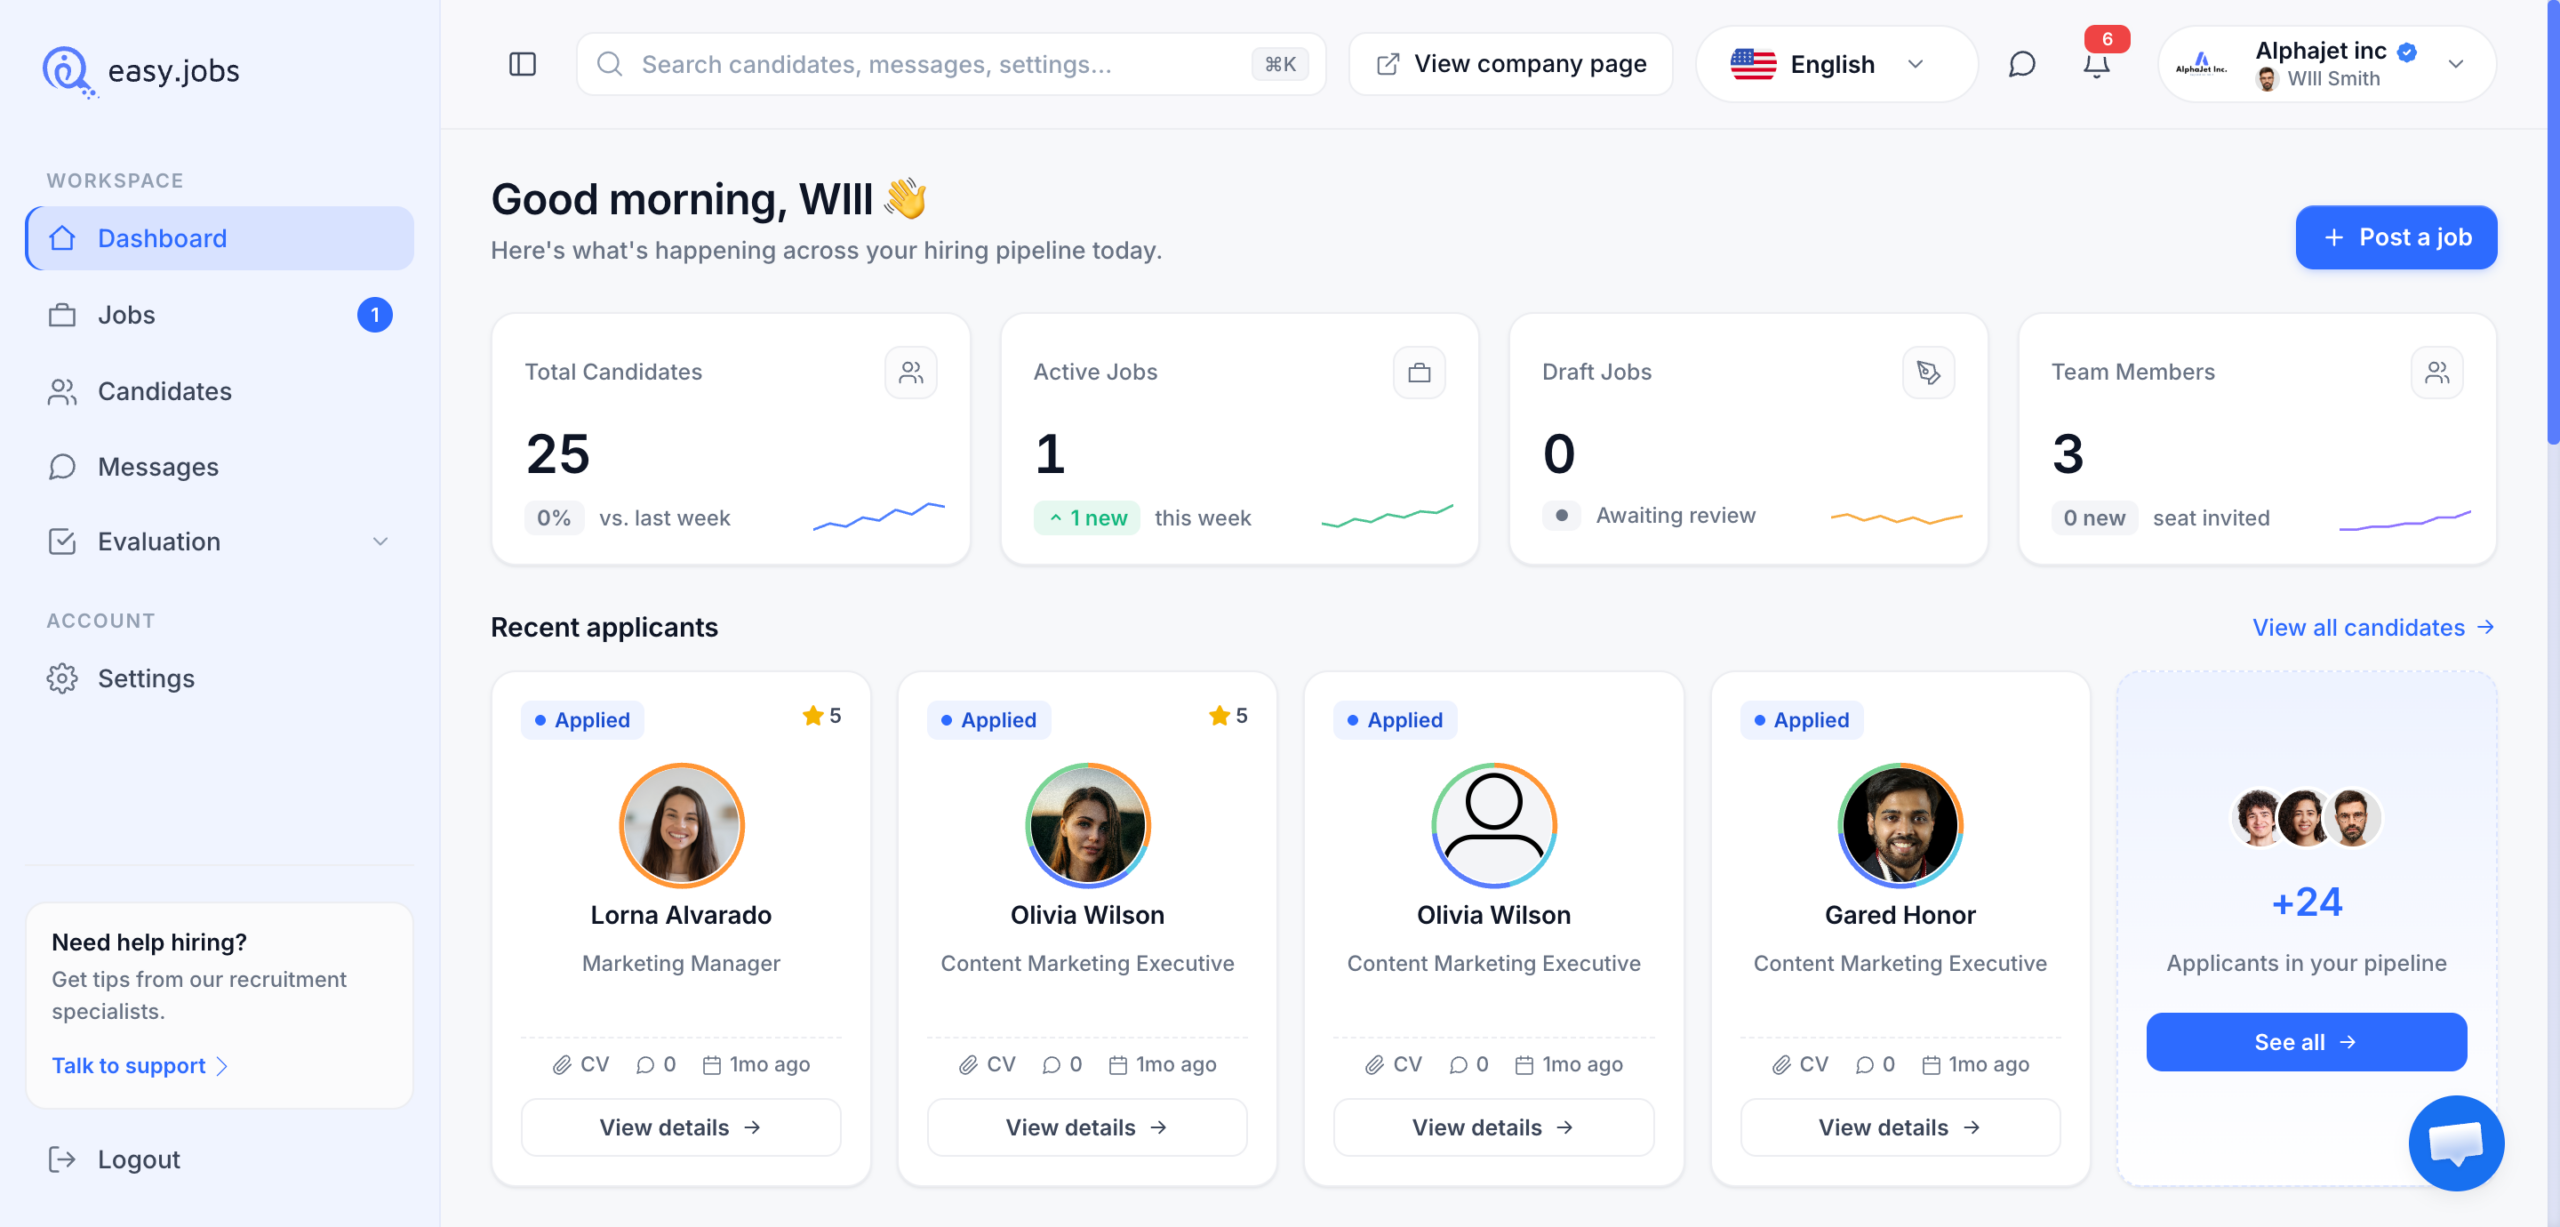2560x1227 pixels.
Task: Open Candidates in the sidebar
Action: [x=220, y=391]
